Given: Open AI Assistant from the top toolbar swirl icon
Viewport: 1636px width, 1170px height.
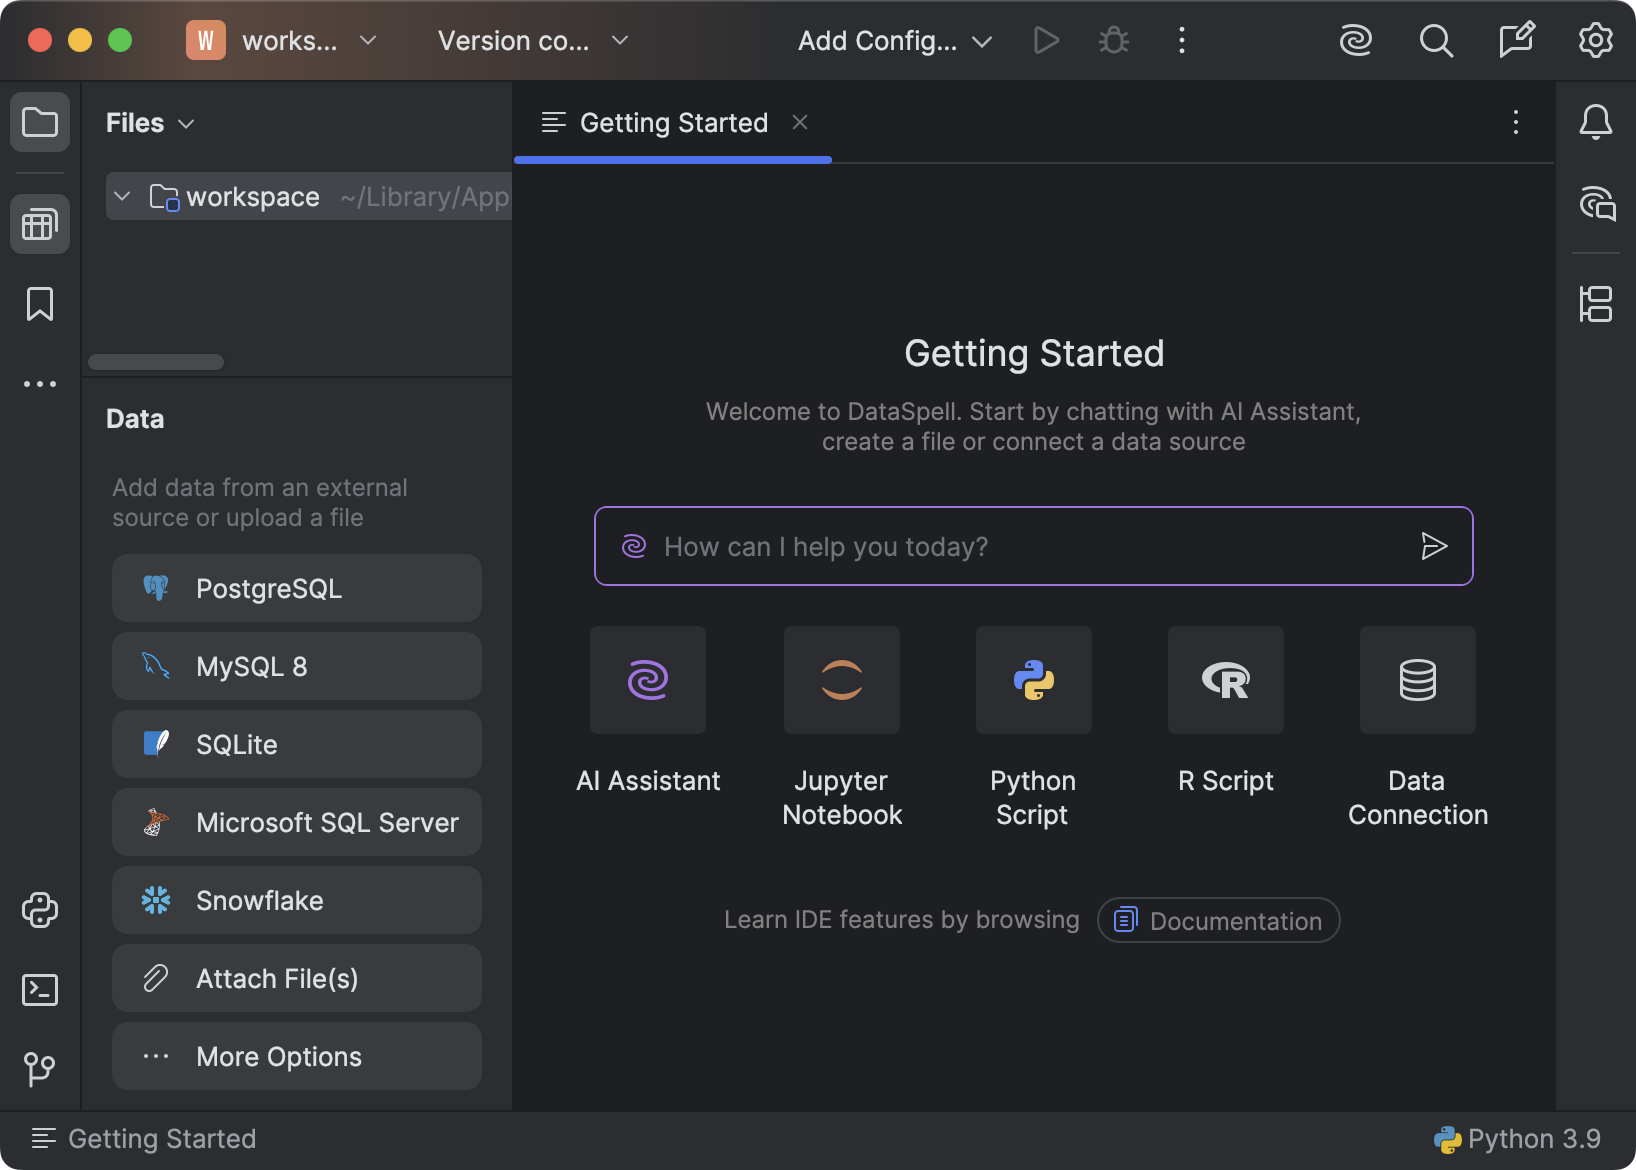Looking at the screenshot, I should click(x=1356, y=40).
